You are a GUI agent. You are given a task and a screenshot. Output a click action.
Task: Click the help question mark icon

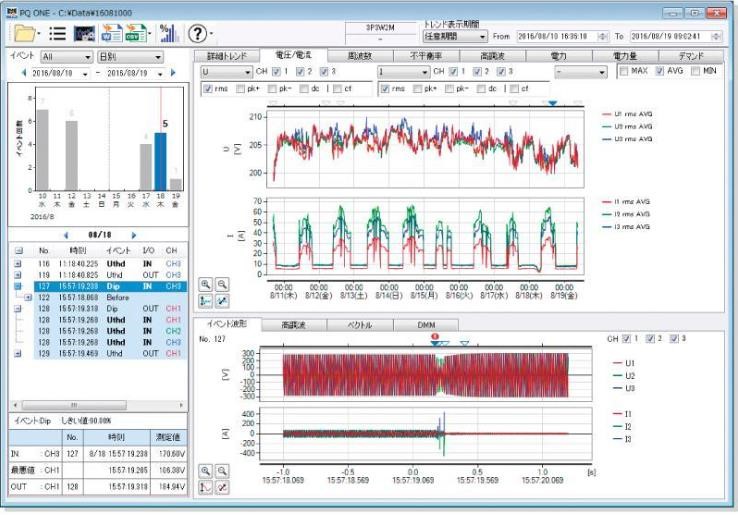[x=198, y=33]
